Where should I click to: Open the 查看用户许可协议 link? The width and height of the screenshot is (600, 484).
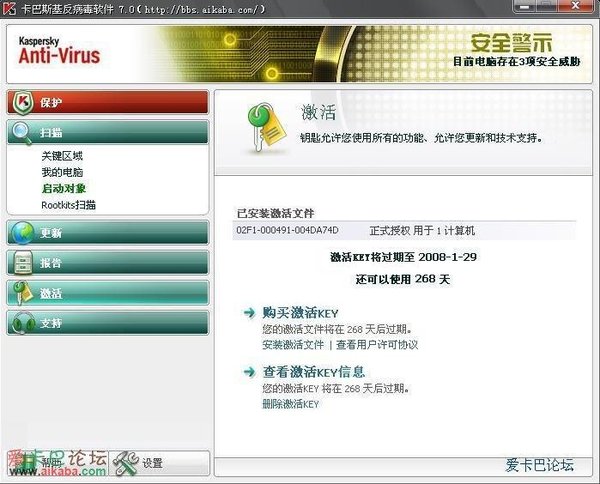pyautogui.click(x=377, y=345)
